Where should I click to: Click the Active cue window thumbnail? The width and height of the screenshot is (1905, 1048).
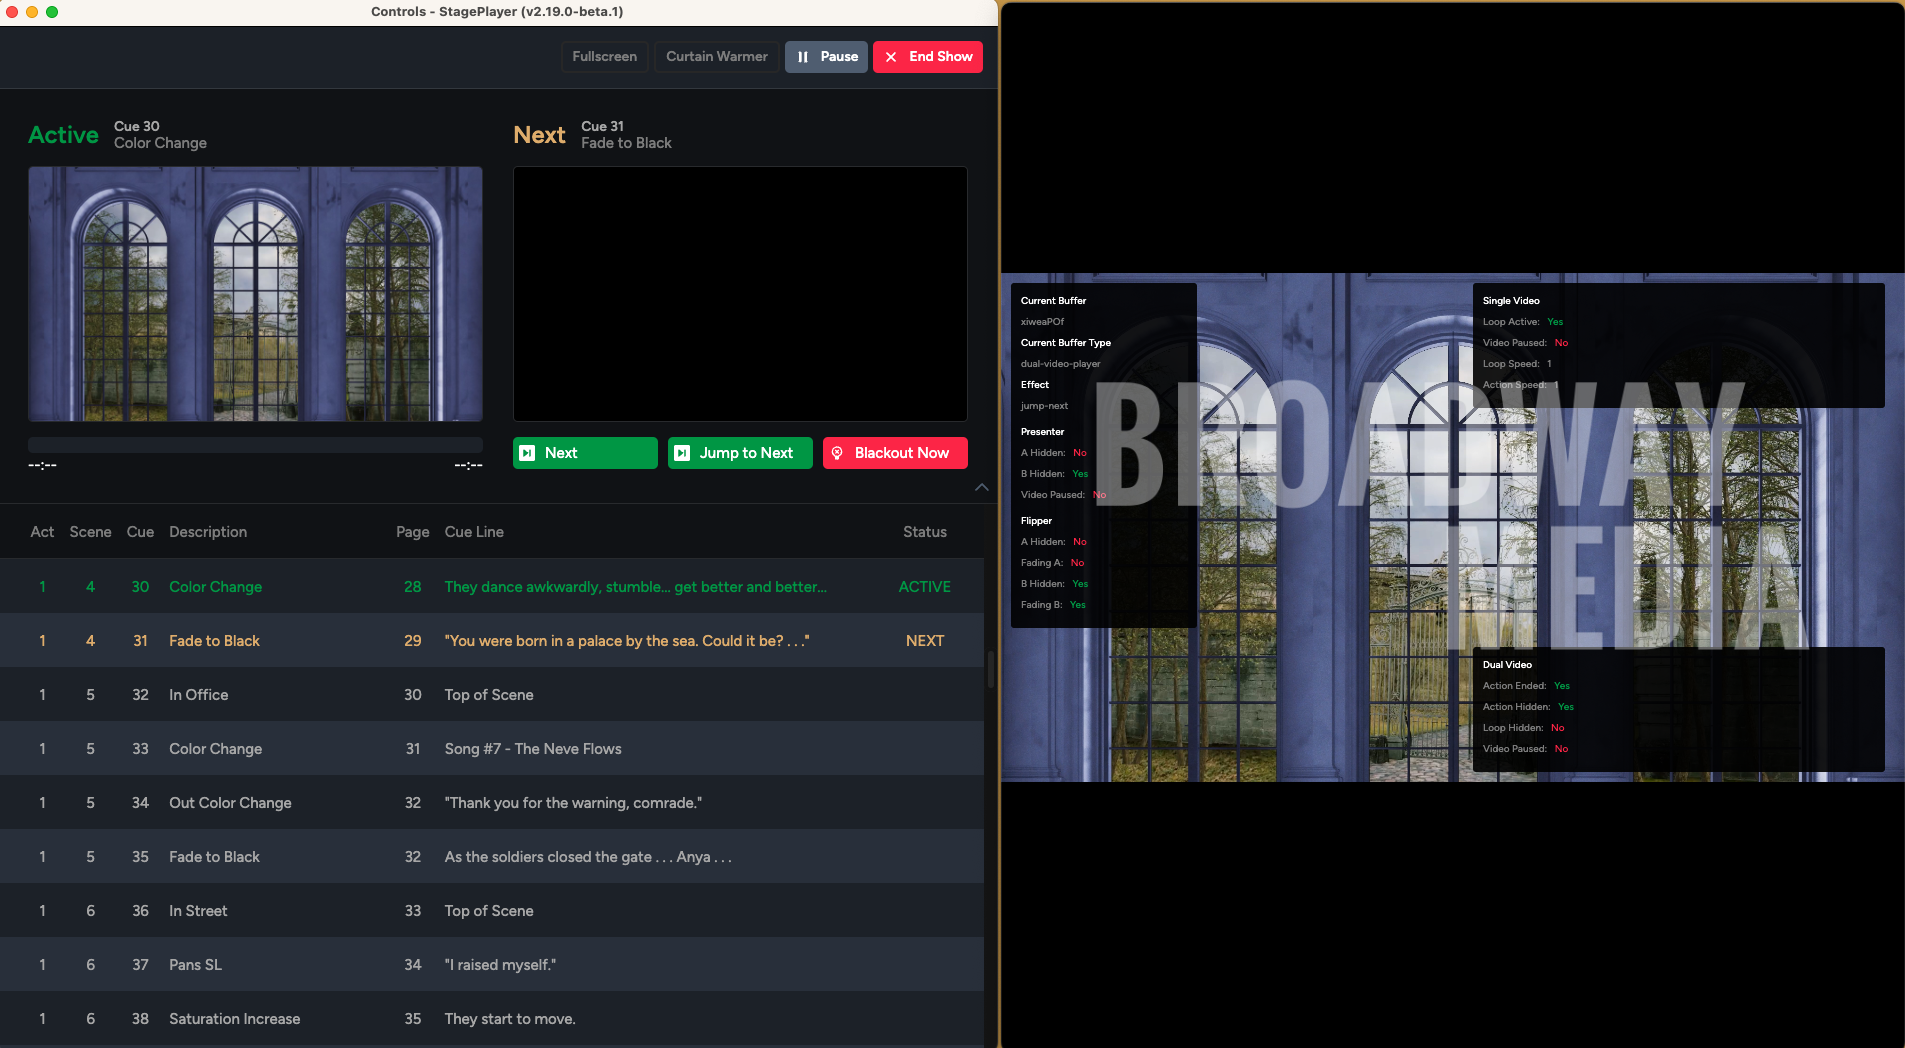(255, 294)
